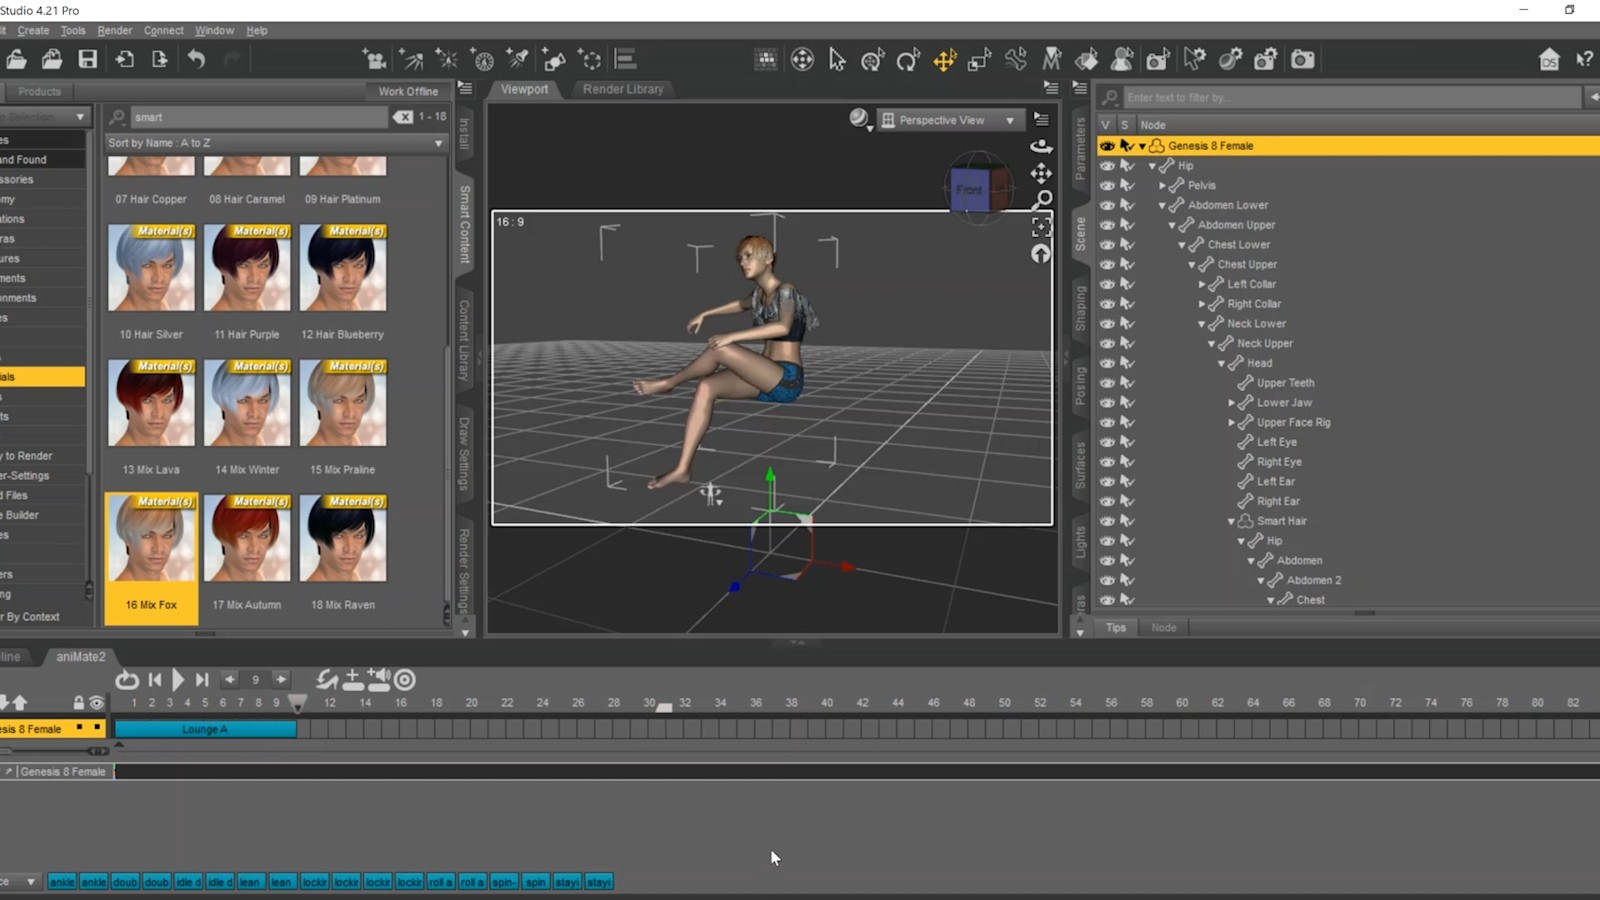
Task: Open the Window menu
Action: pyautogui.click(x=214, y=30)
